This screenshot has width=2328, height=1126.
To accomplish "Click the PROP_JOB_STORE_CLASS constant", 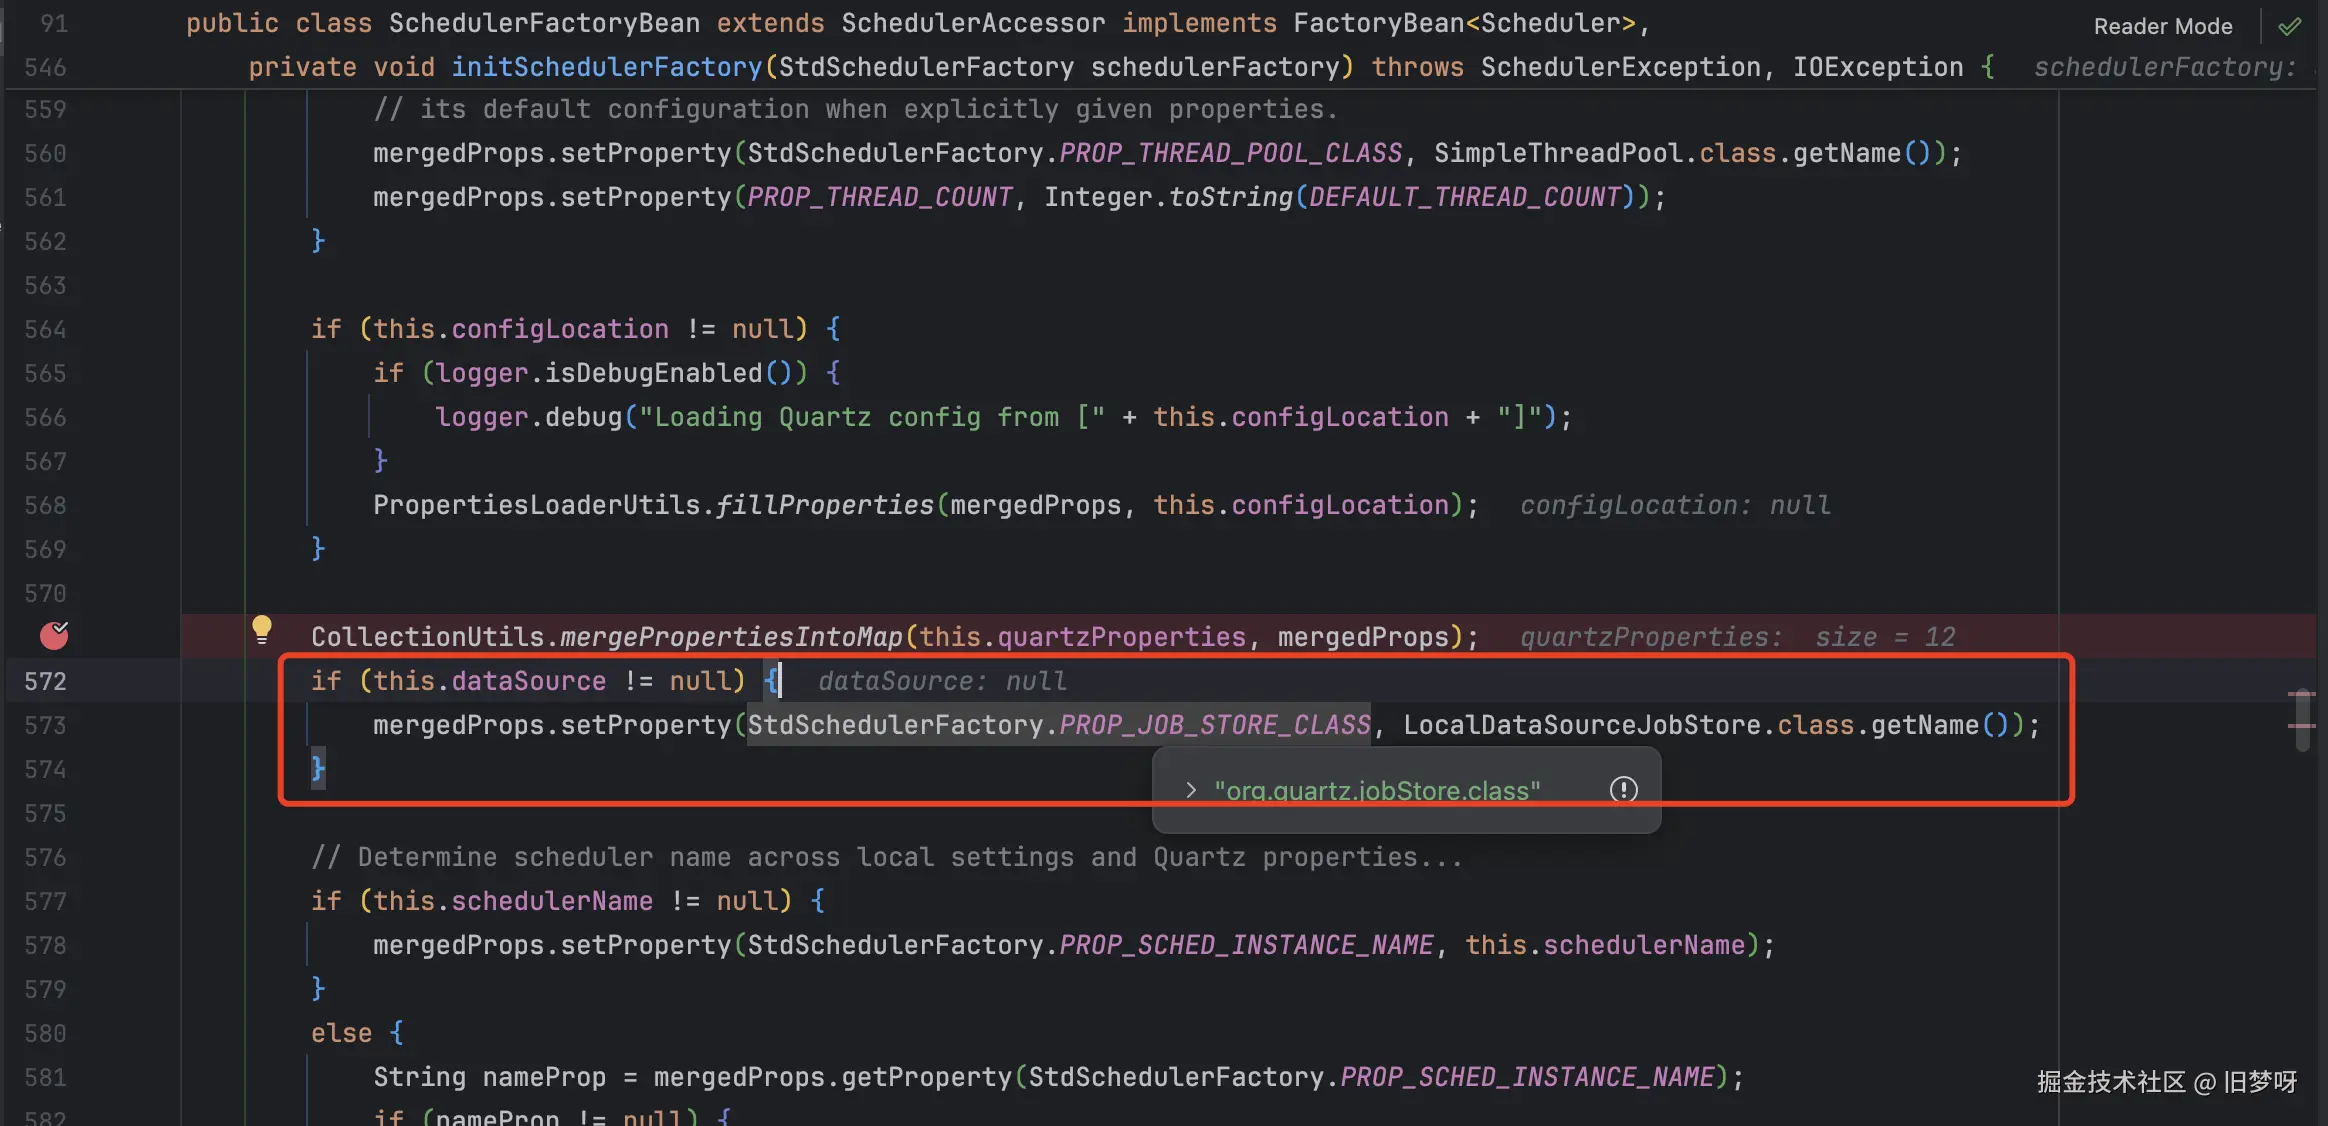I will 1214,725.
